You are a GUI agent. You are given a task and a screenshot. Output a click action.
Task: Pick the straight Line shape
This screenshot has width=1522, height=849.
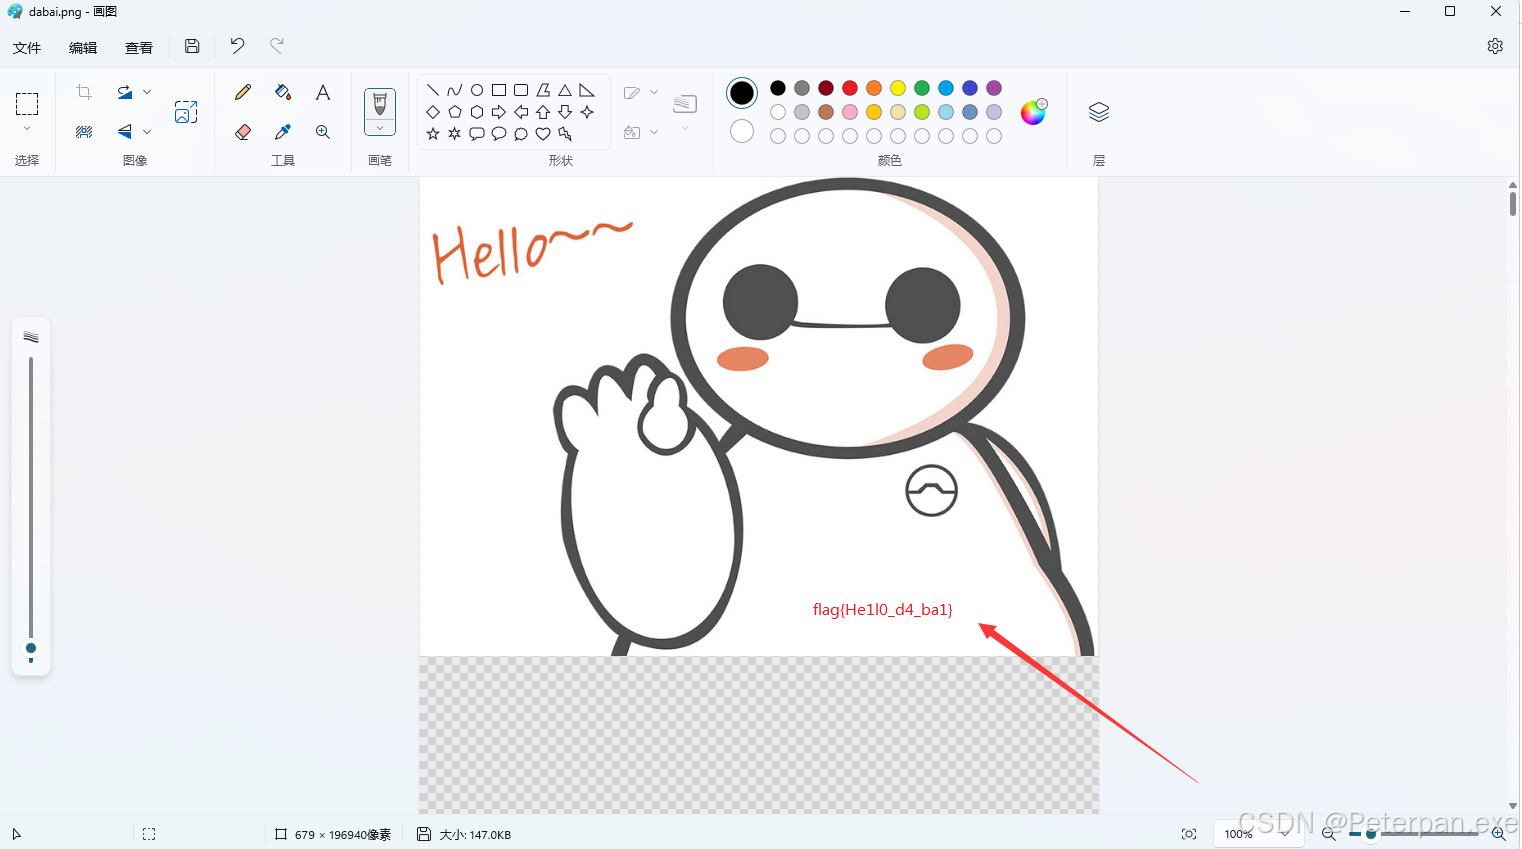(x=433, y=90)
